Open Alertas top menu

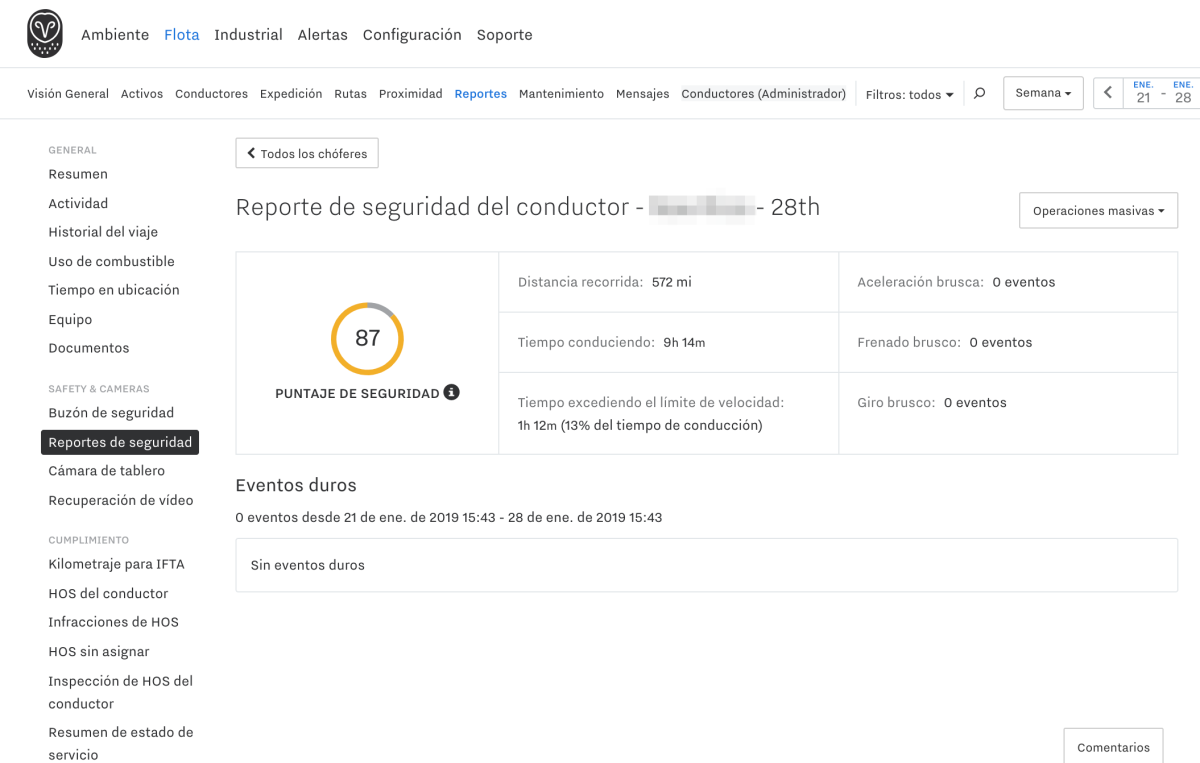pos(322,34)
